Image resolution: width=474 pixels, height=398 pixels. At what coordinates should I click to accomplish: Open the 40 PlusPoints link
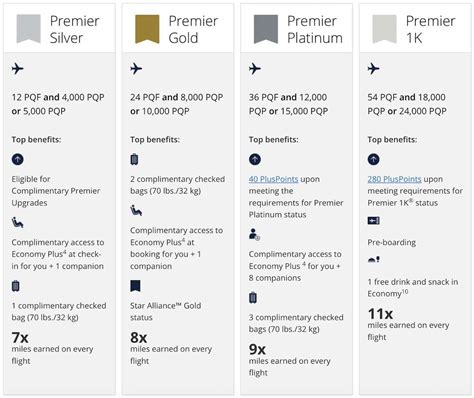[273, 179]
